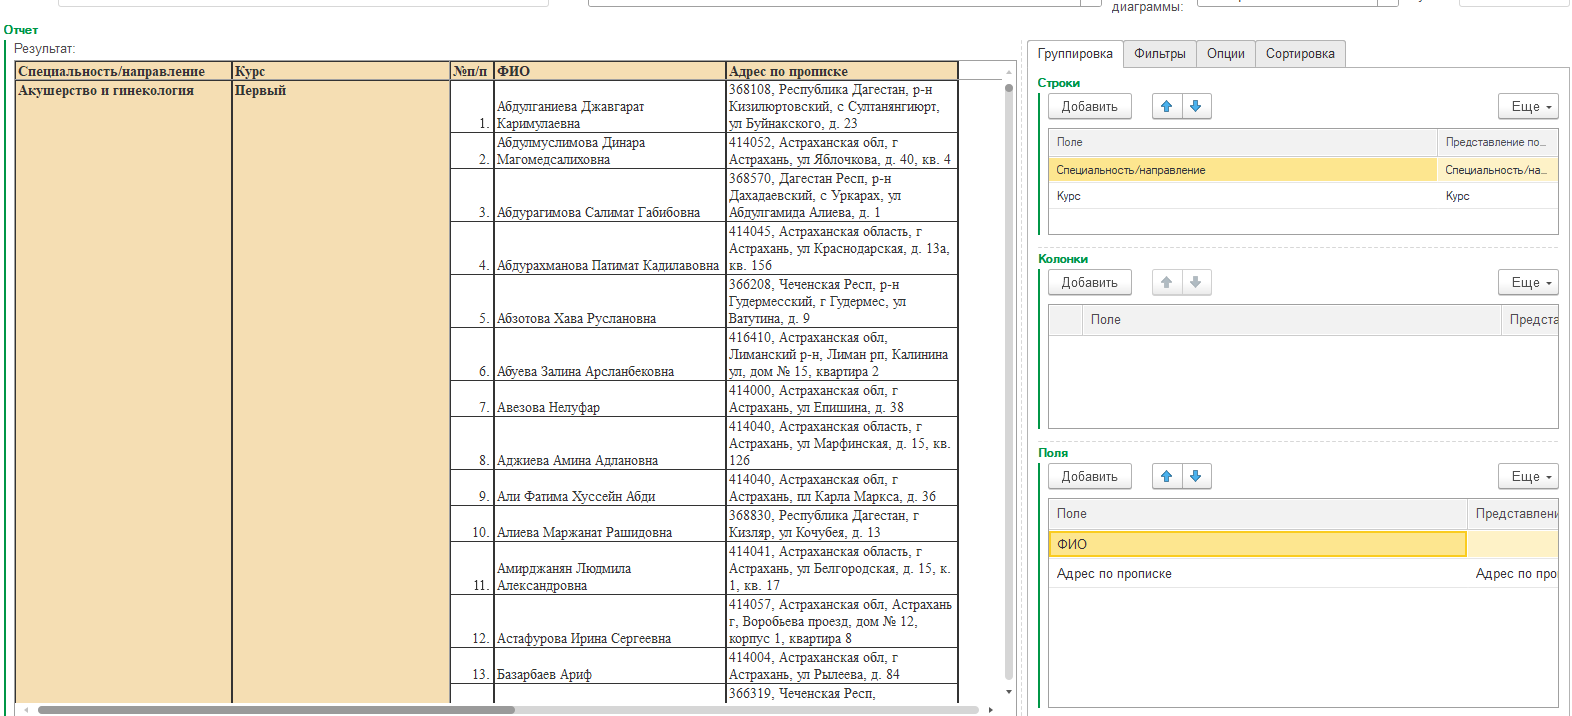The height and width of the screenshot is (716, 1572).
Task: Click the report's vertical scrollbar down arrow
Action: pyautogui.click(x=1008, y=692)
